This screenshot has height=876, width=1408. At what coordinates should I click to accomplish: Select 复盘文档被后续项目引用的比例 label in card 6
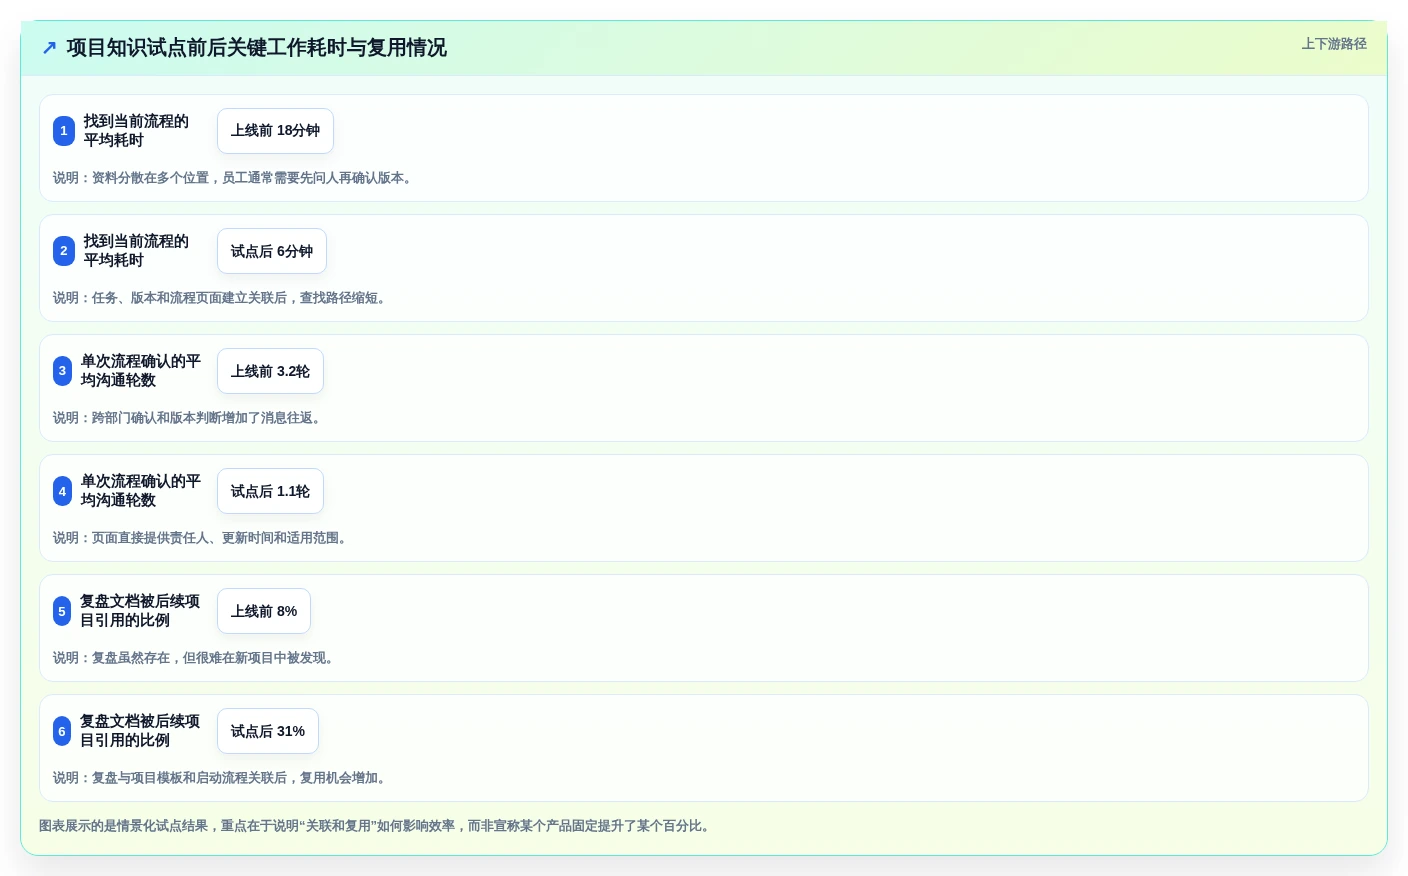[x=140, y=731]
